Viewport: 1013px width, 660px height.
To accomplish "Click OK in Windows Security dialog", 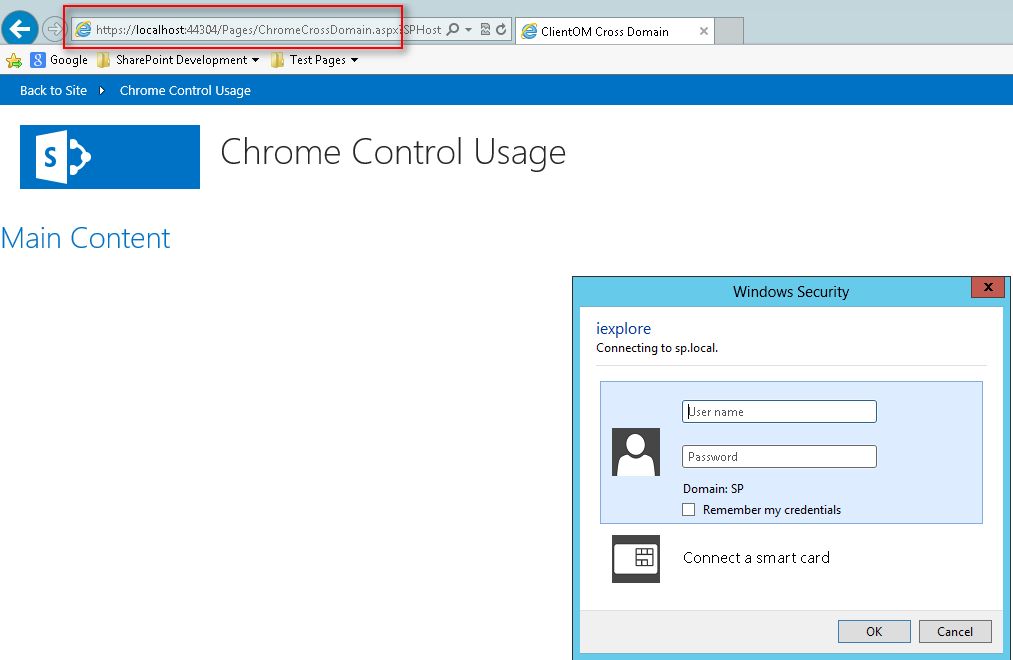I will click(x=874, y=632).
